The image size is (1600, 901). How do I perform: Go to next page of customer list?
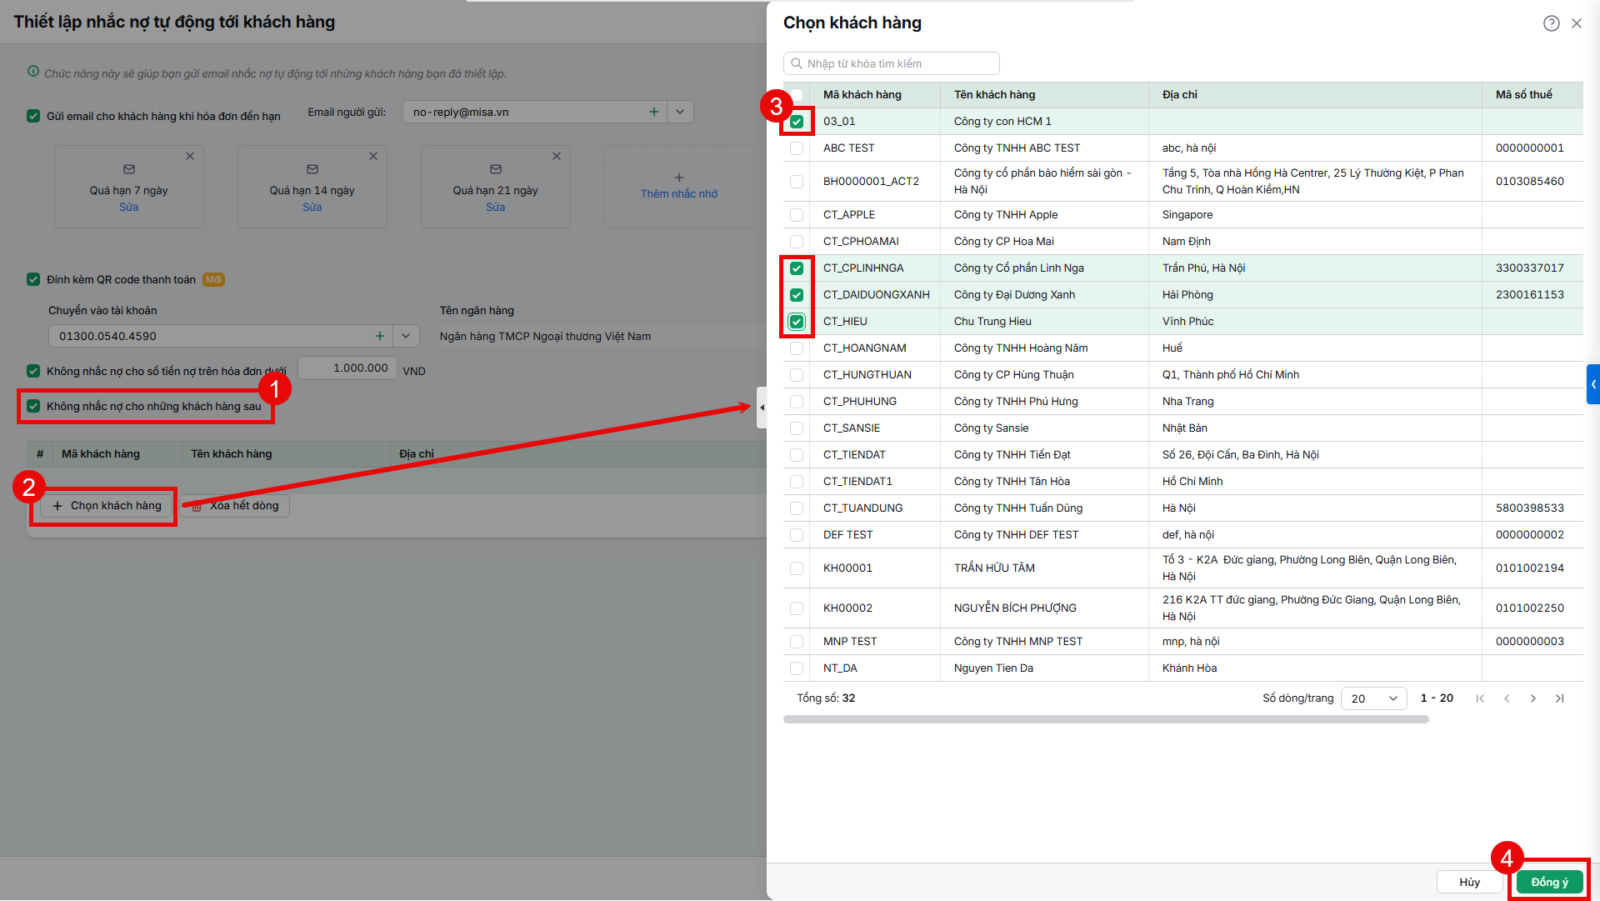pyautogui.click(x=1533, y=698)
